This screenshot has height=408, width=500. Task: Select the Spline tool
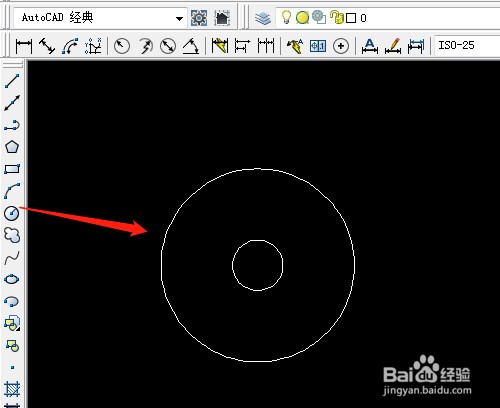pos(12,257)
